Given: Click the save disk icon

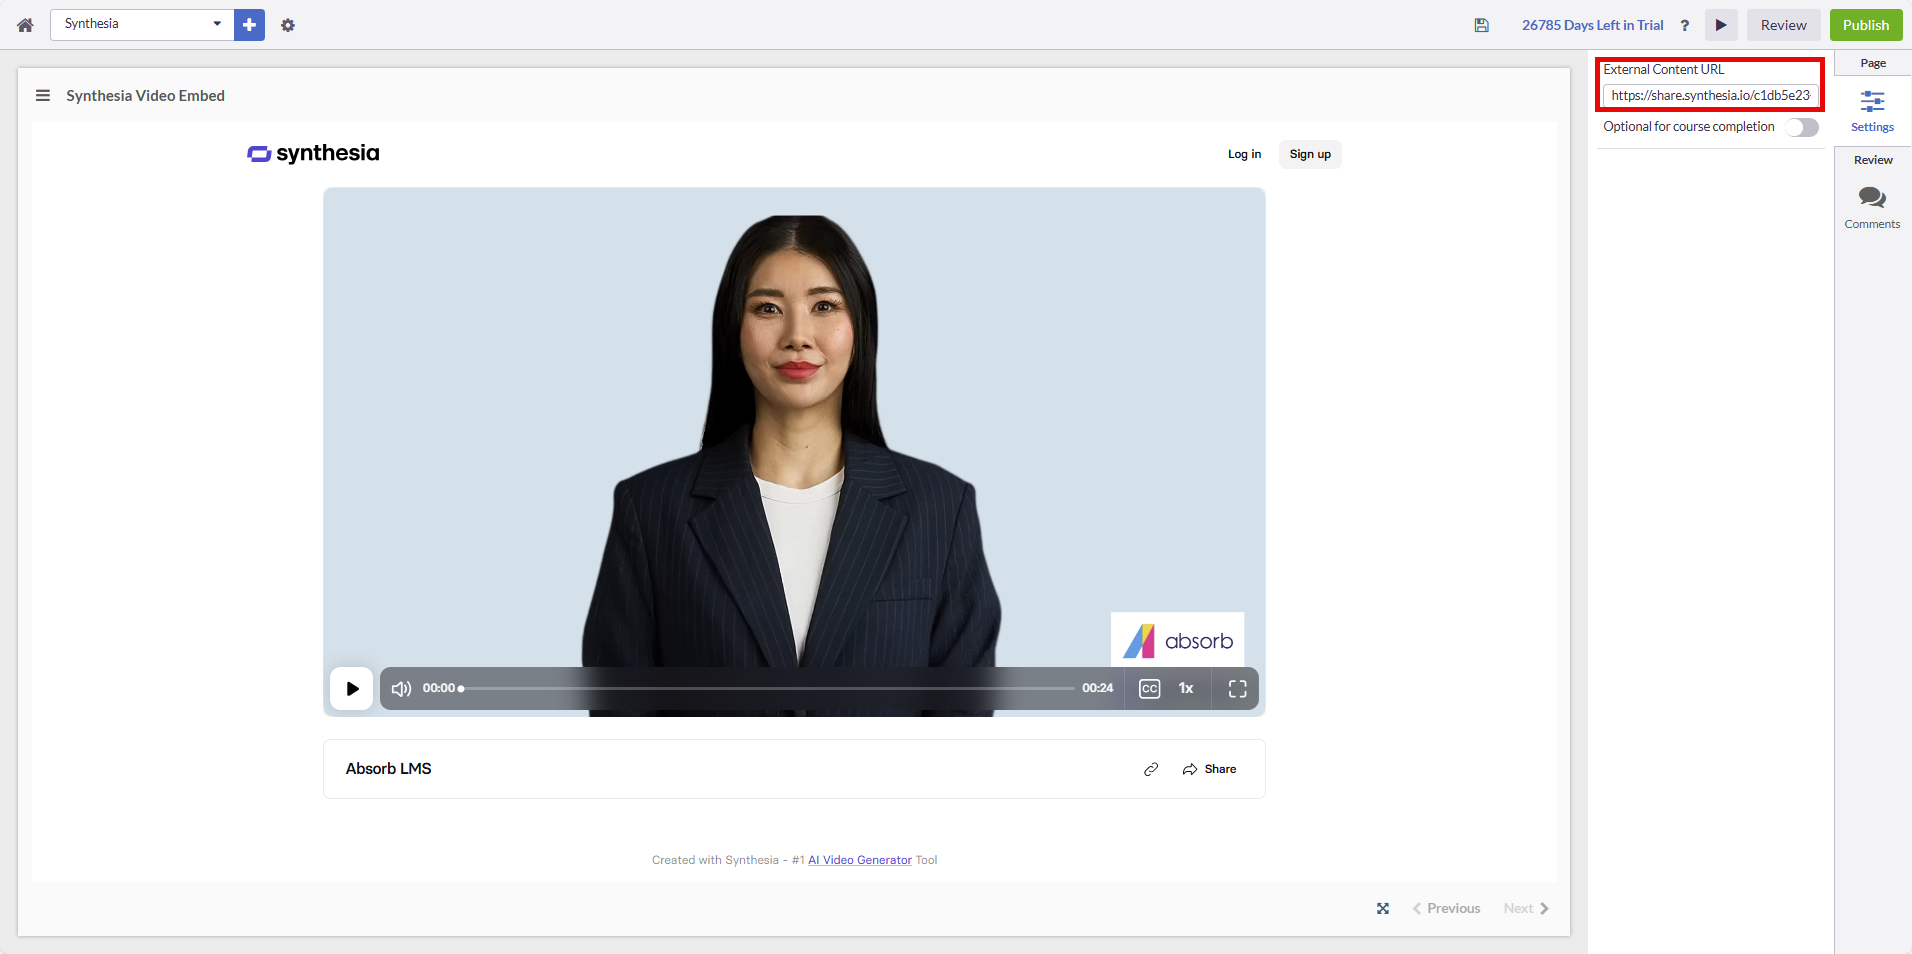Looking at the screenshot, I should point(1481,25).
